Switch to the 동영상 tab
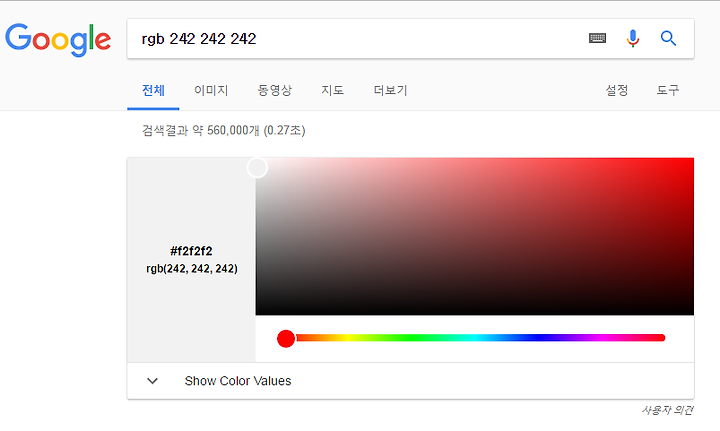The width and height of the screenshot is (720, 431). 275,90
